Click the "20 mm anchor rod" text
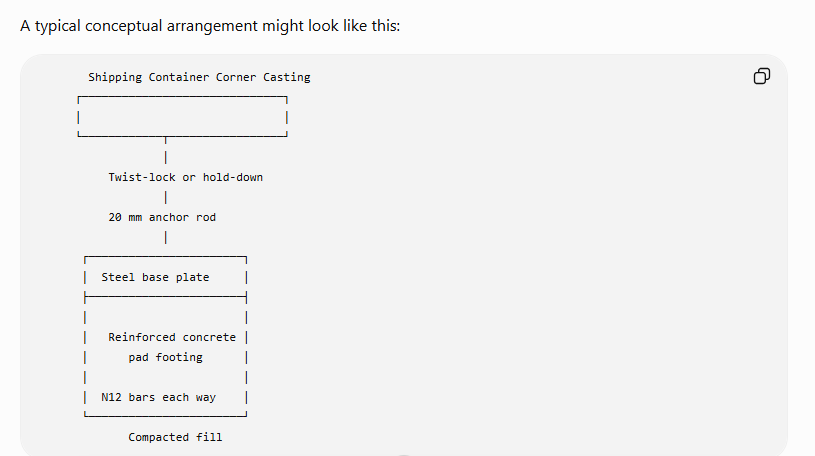 pos(162,217)
